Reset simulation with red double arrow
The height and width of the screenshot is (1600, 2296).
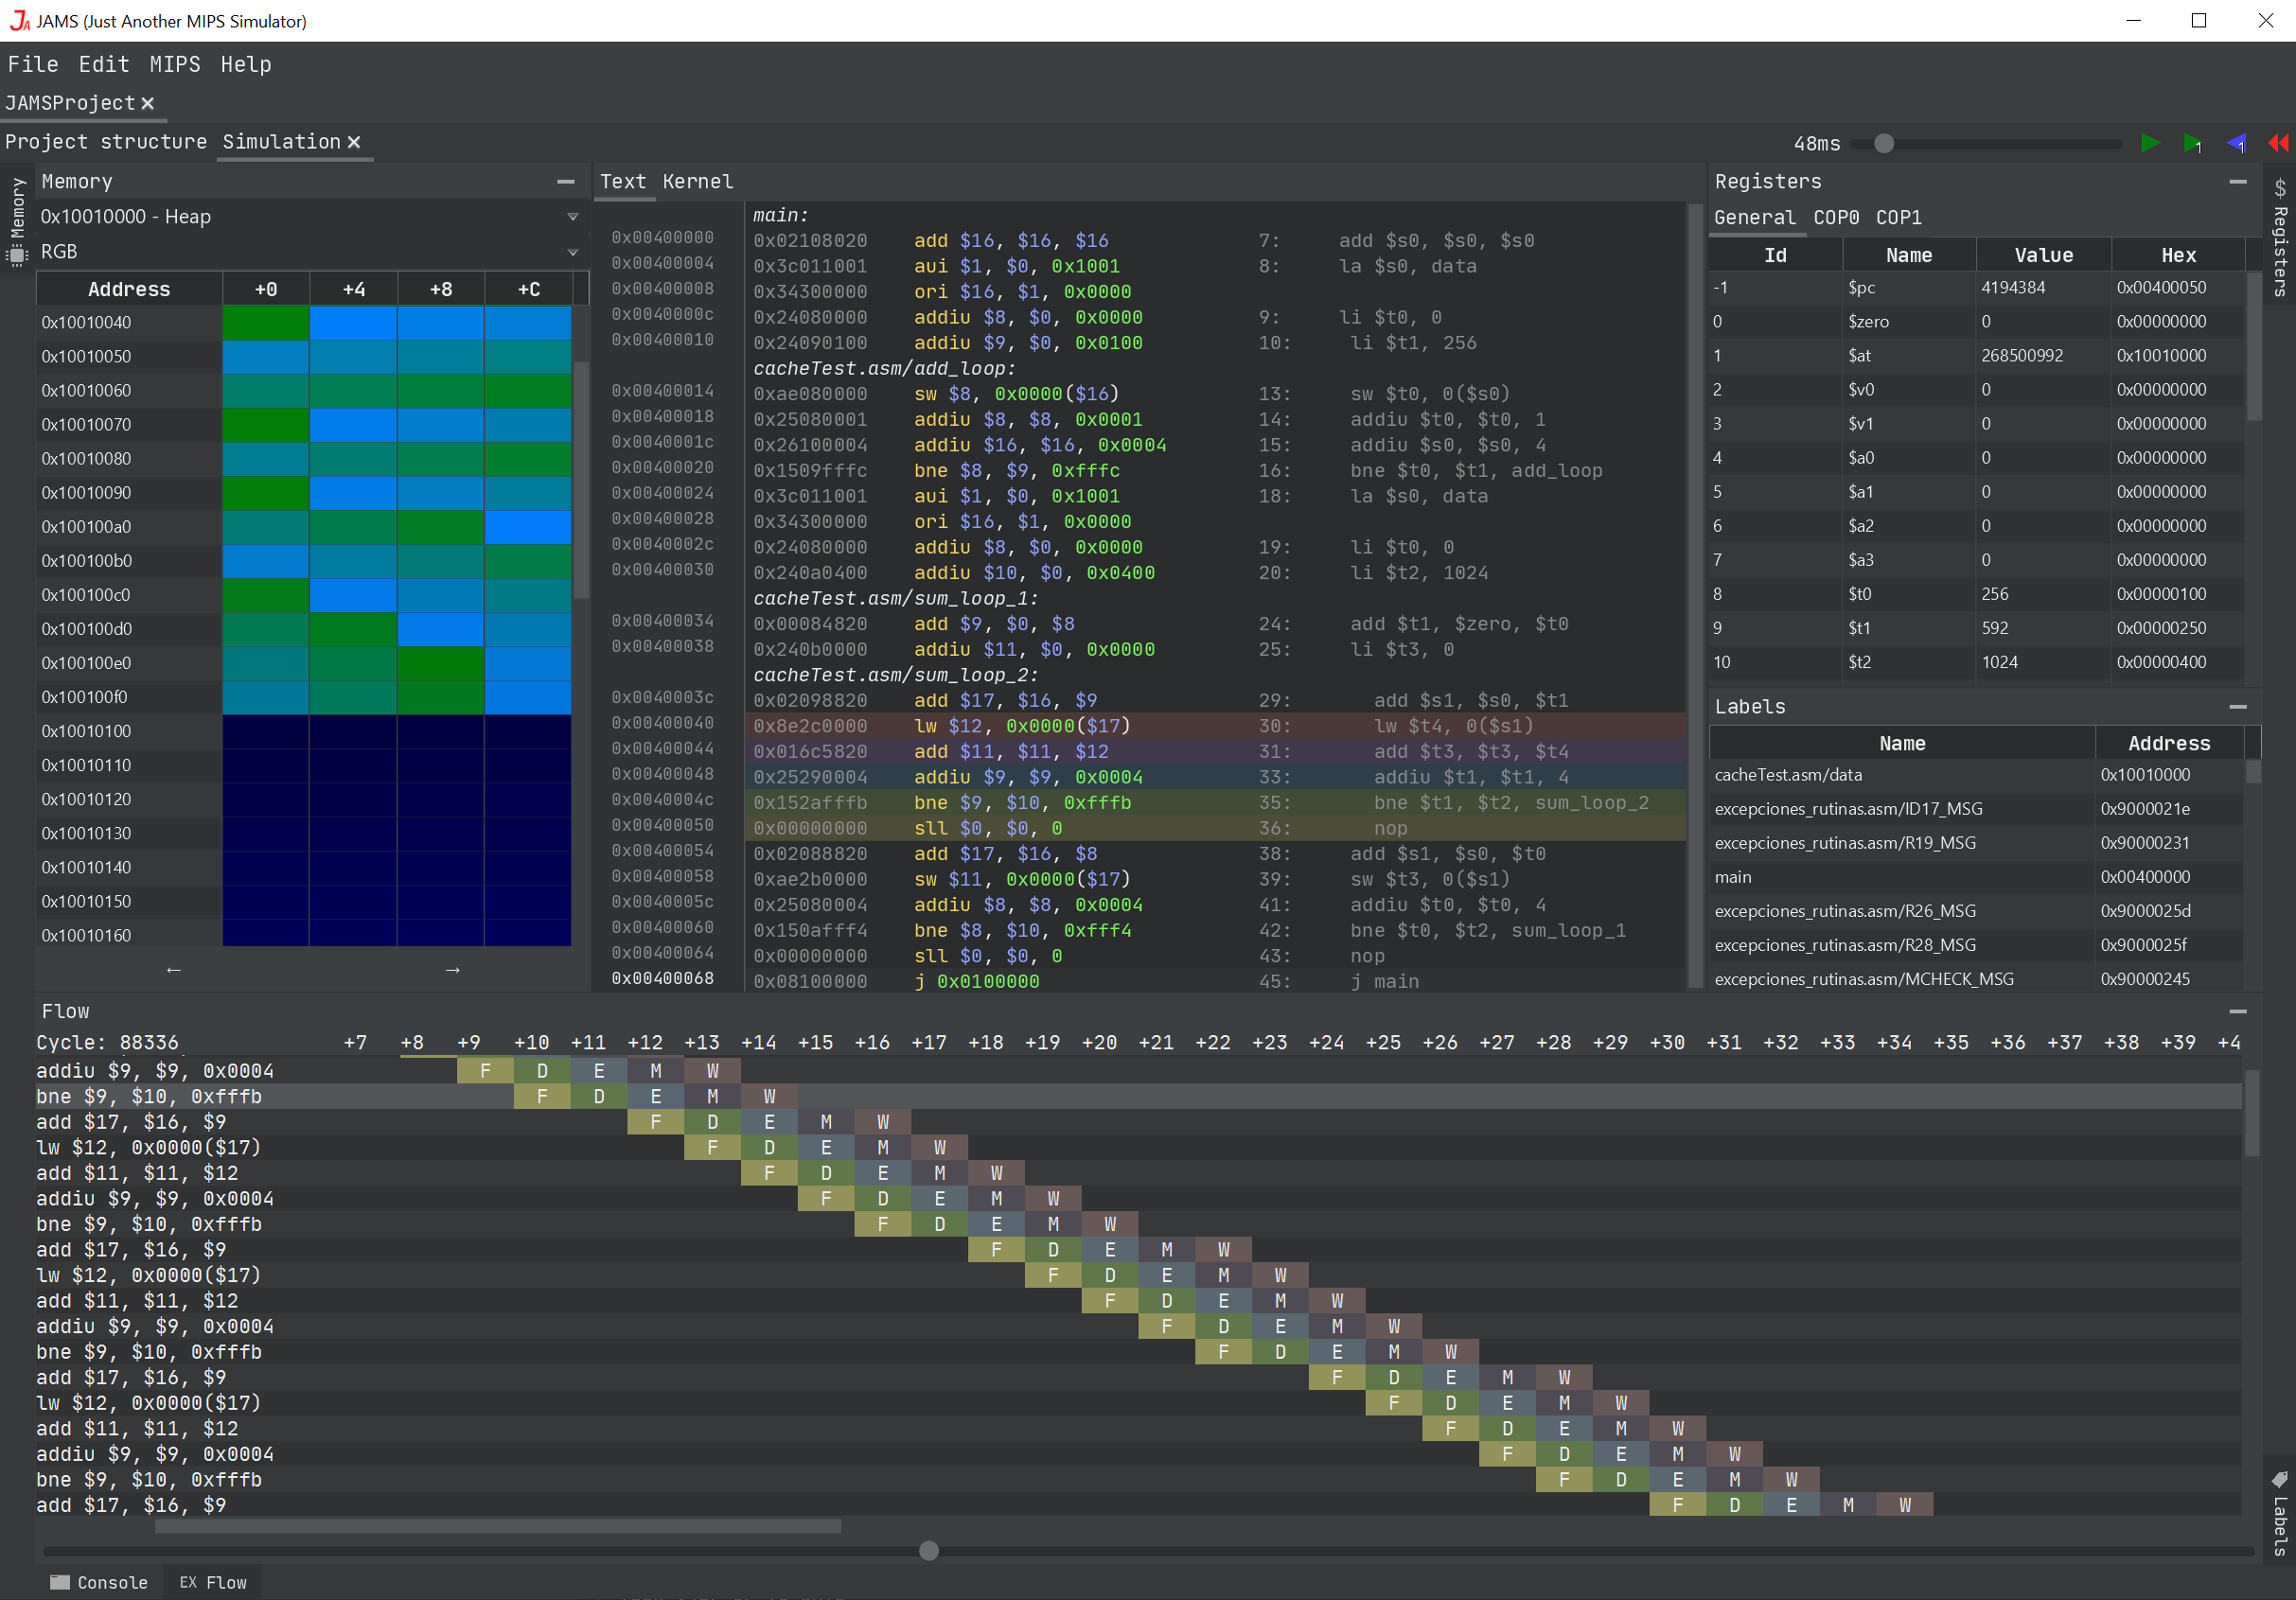pos(2278,143)
